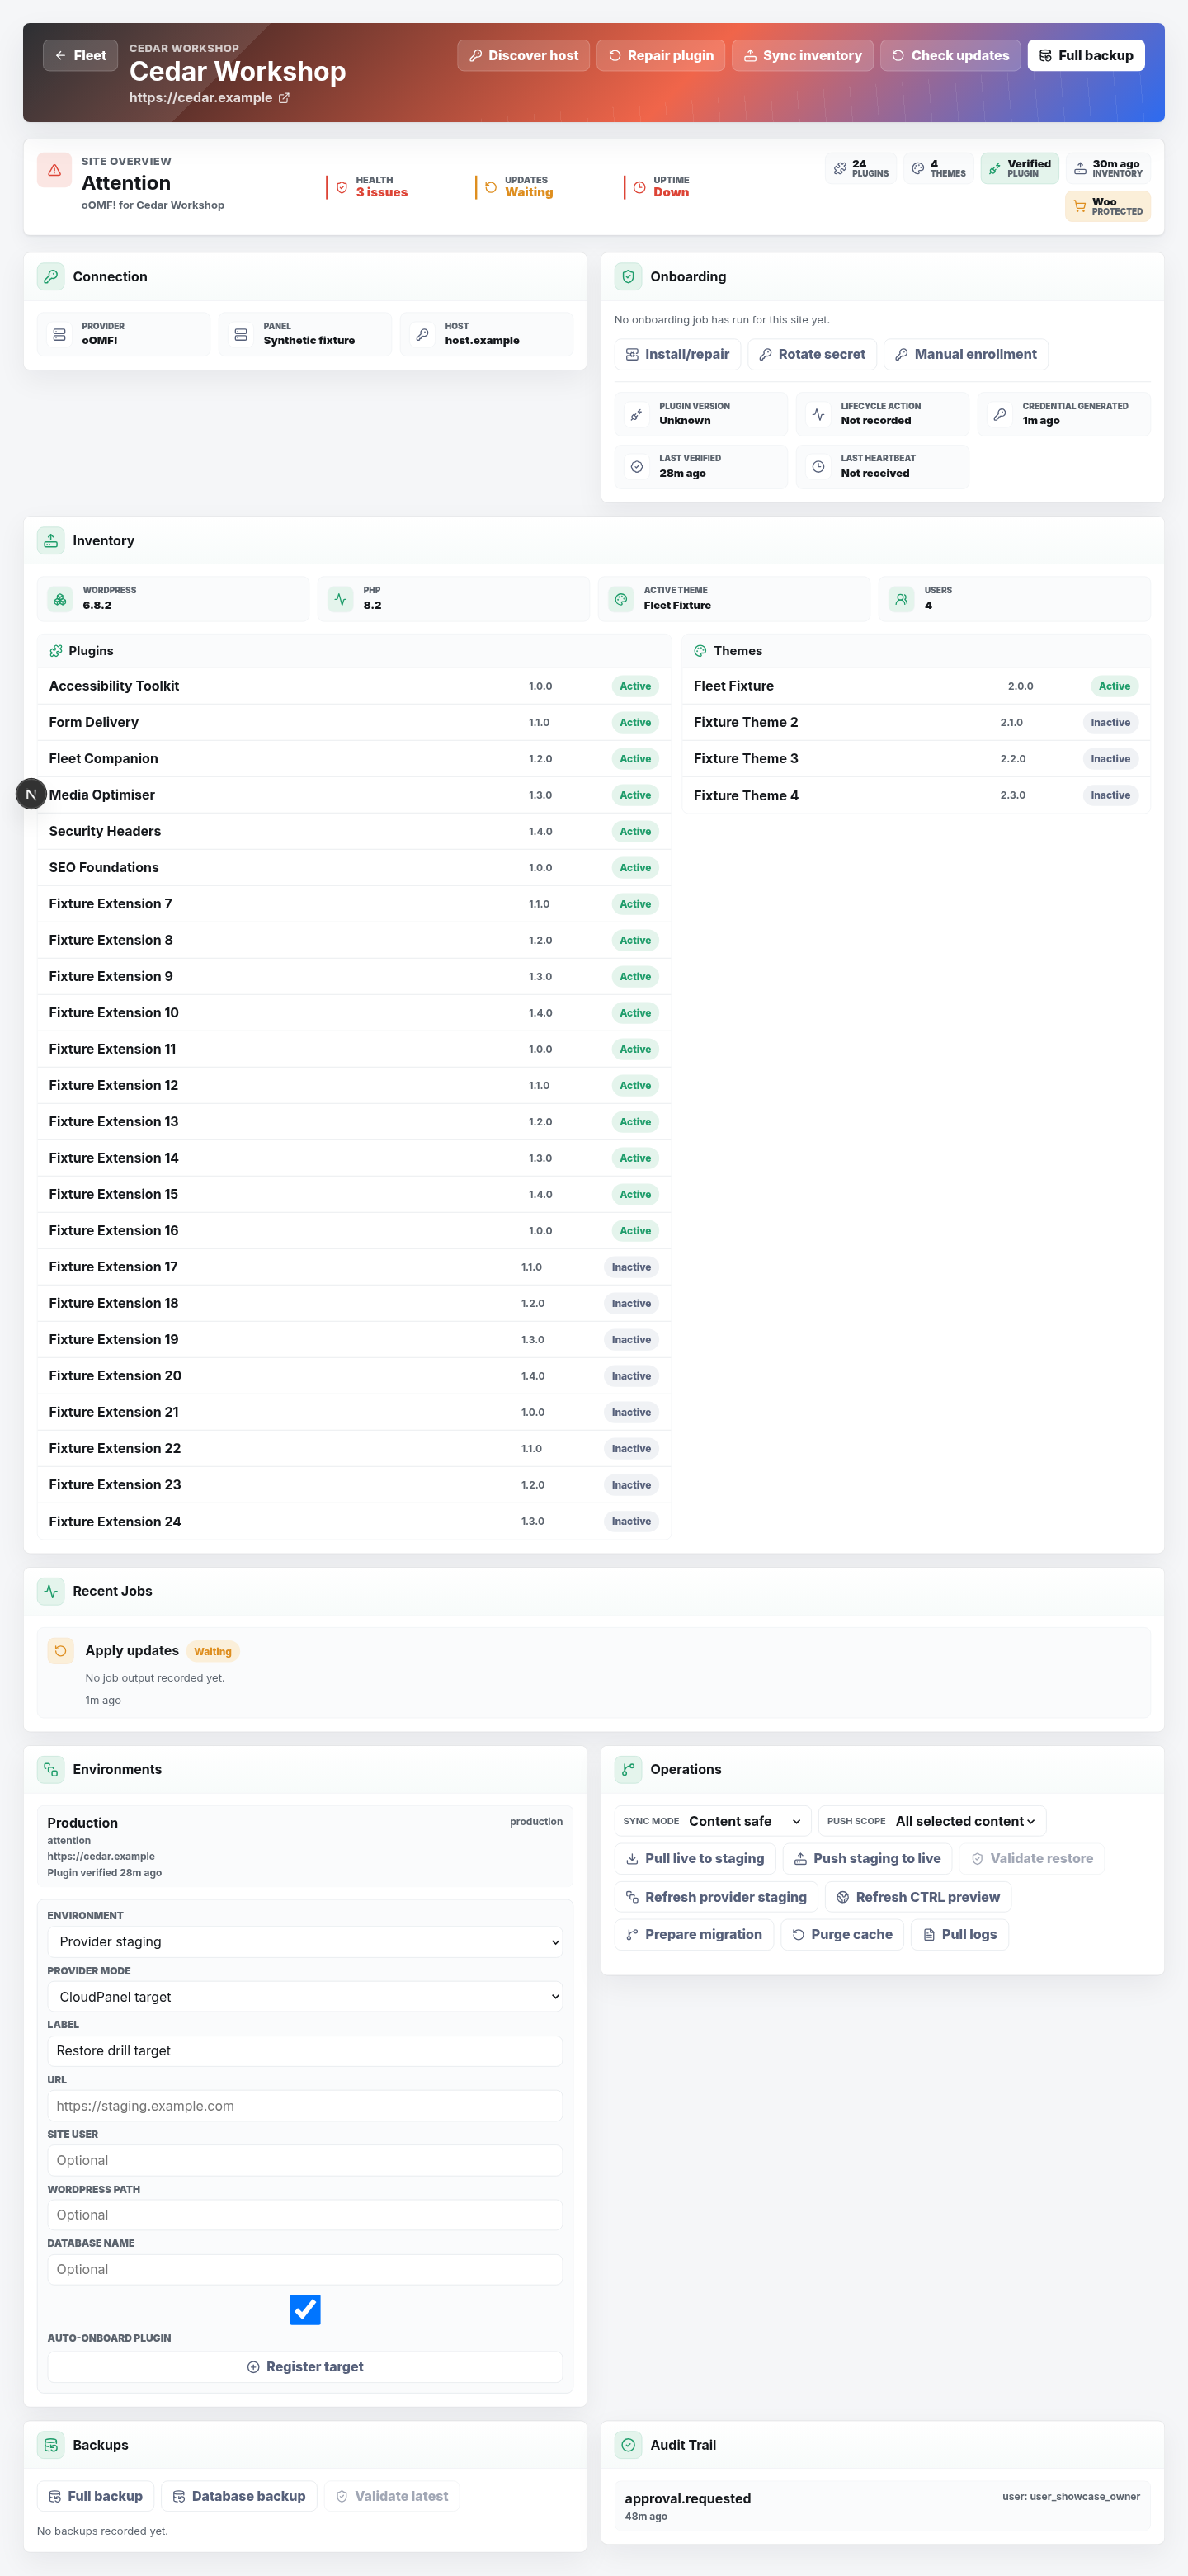Click the Operations branch icon
Screen dimensions: 1188x2576
pyautogui.click(x=628, y=1769)
